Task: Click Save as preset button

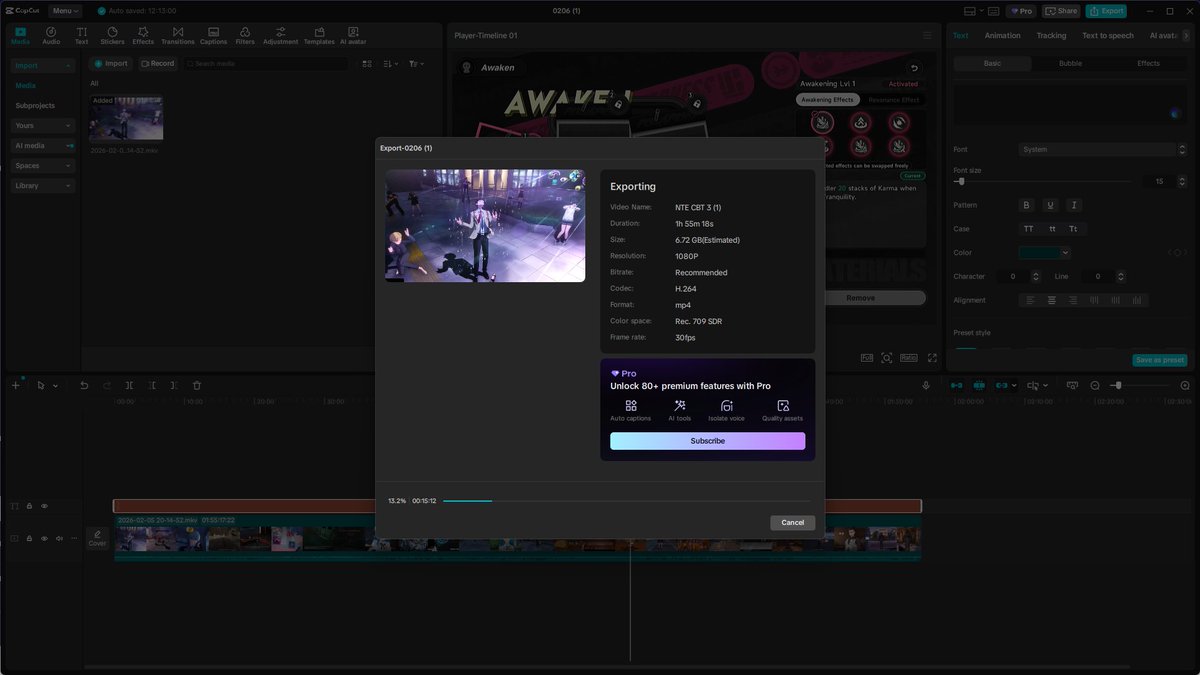Action: click(1159, 360)
